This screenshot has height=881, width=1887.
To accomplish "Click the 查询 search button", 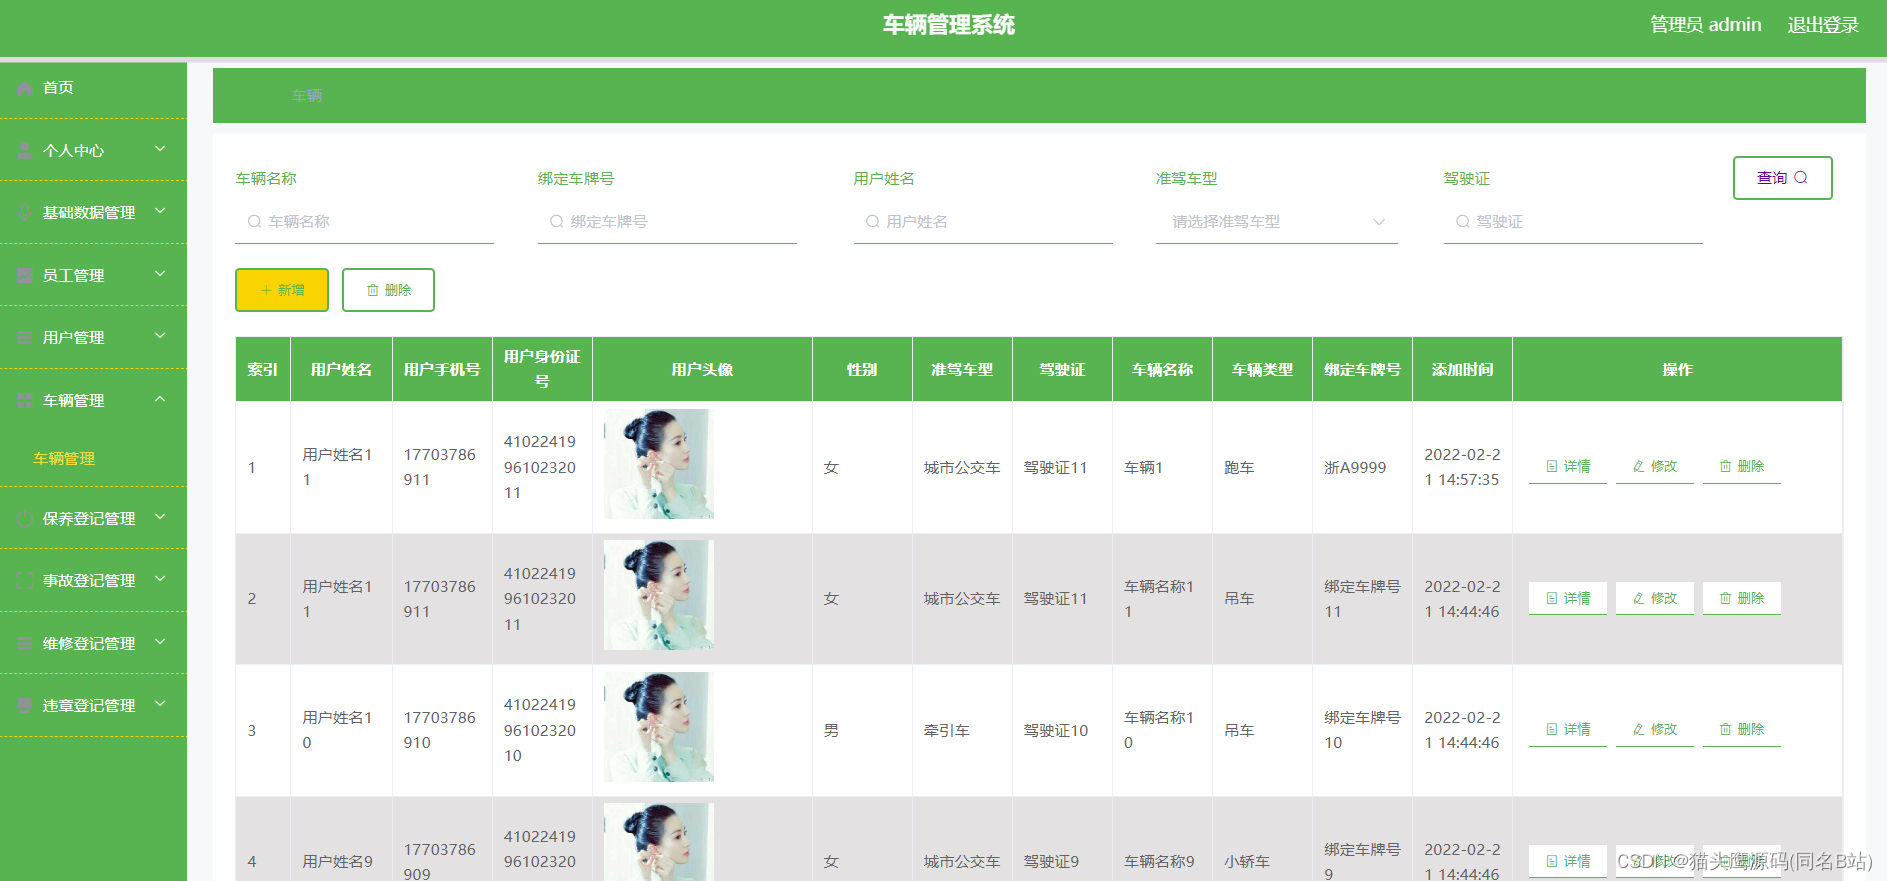I will click(1783, 178).
